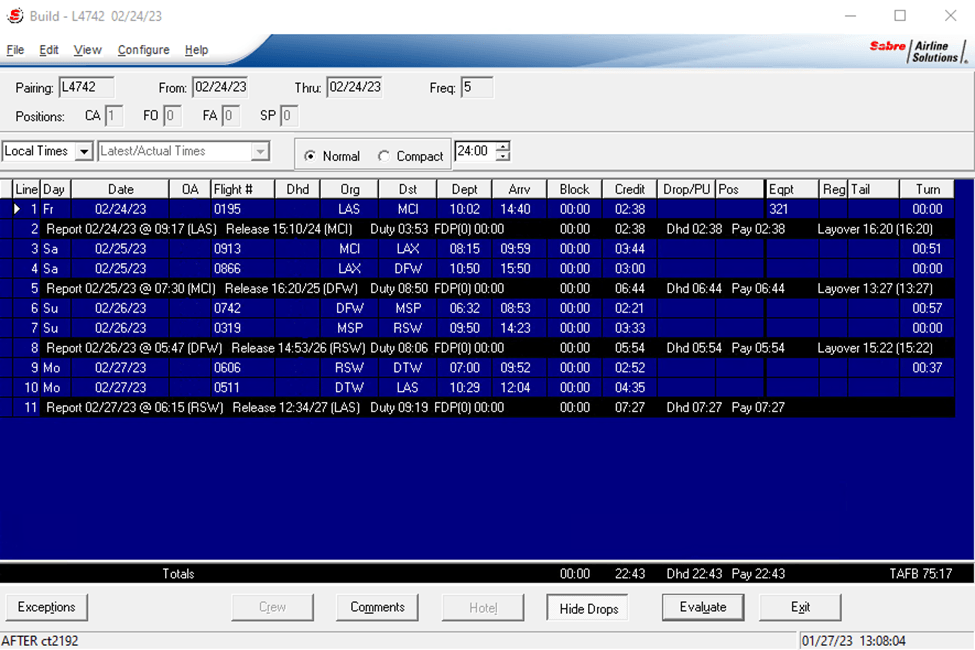Image resolution: width=975 pixels, height=650 pixels.
Task: Click the Hide Drops button
Action: [x=588, y=608]
